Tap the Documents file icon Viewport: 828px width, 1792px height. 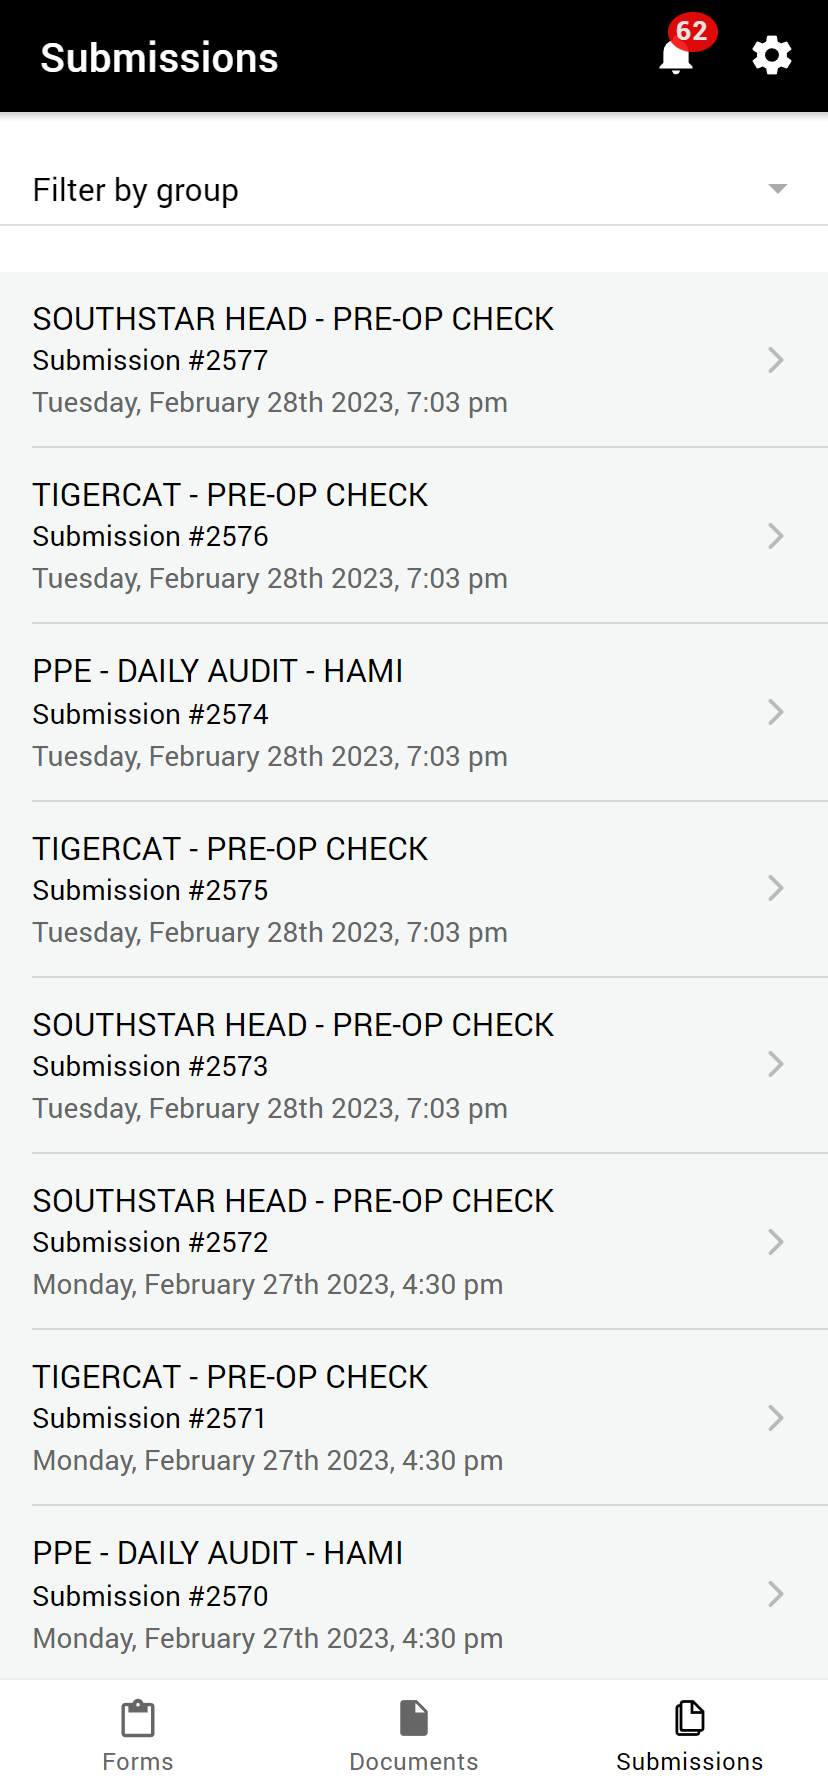tap(414, 1719)
